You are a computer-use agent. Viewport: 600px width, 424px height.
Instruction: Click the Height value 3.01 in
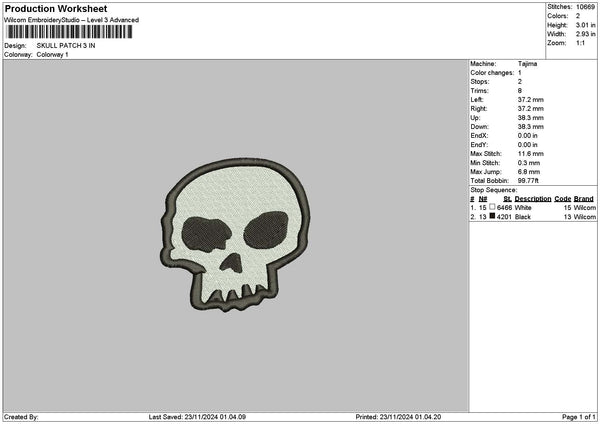coord(585,25)
